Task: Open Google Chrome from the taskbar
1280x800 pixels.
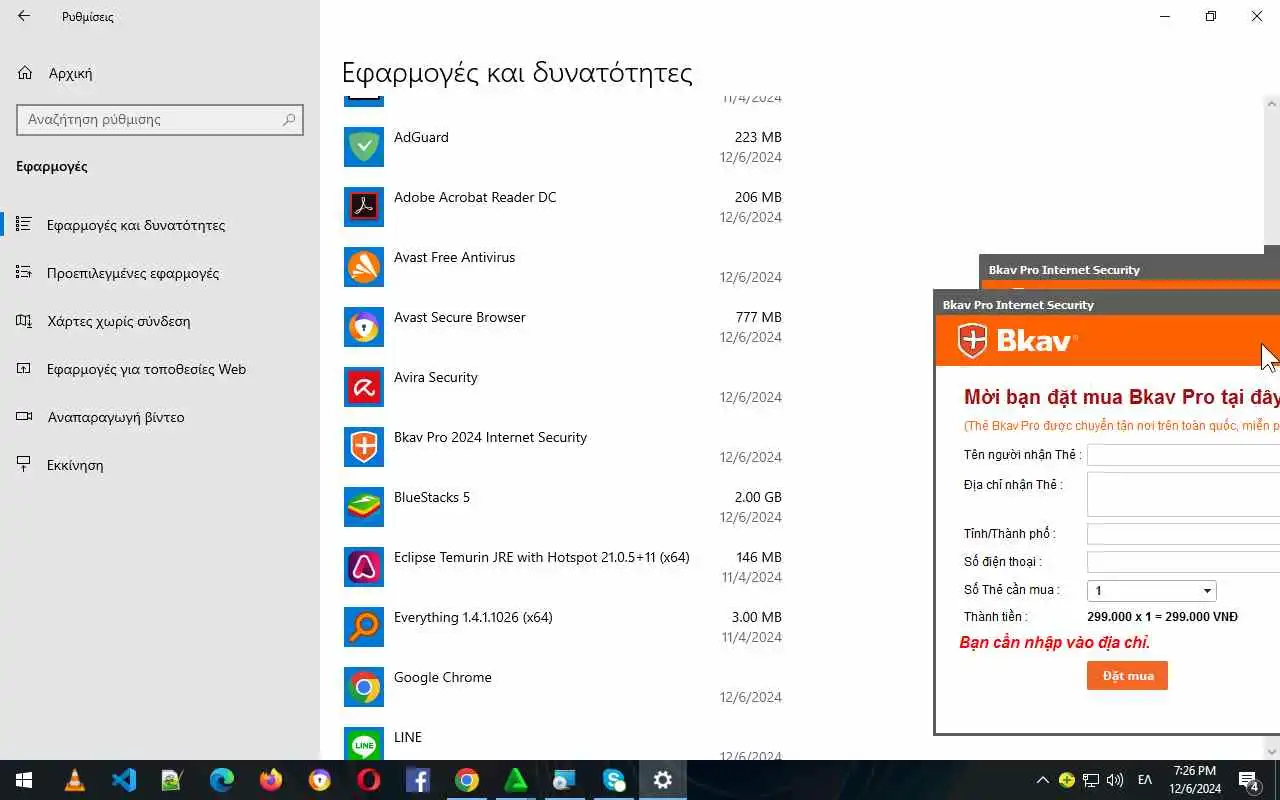Action: point(466,780)
